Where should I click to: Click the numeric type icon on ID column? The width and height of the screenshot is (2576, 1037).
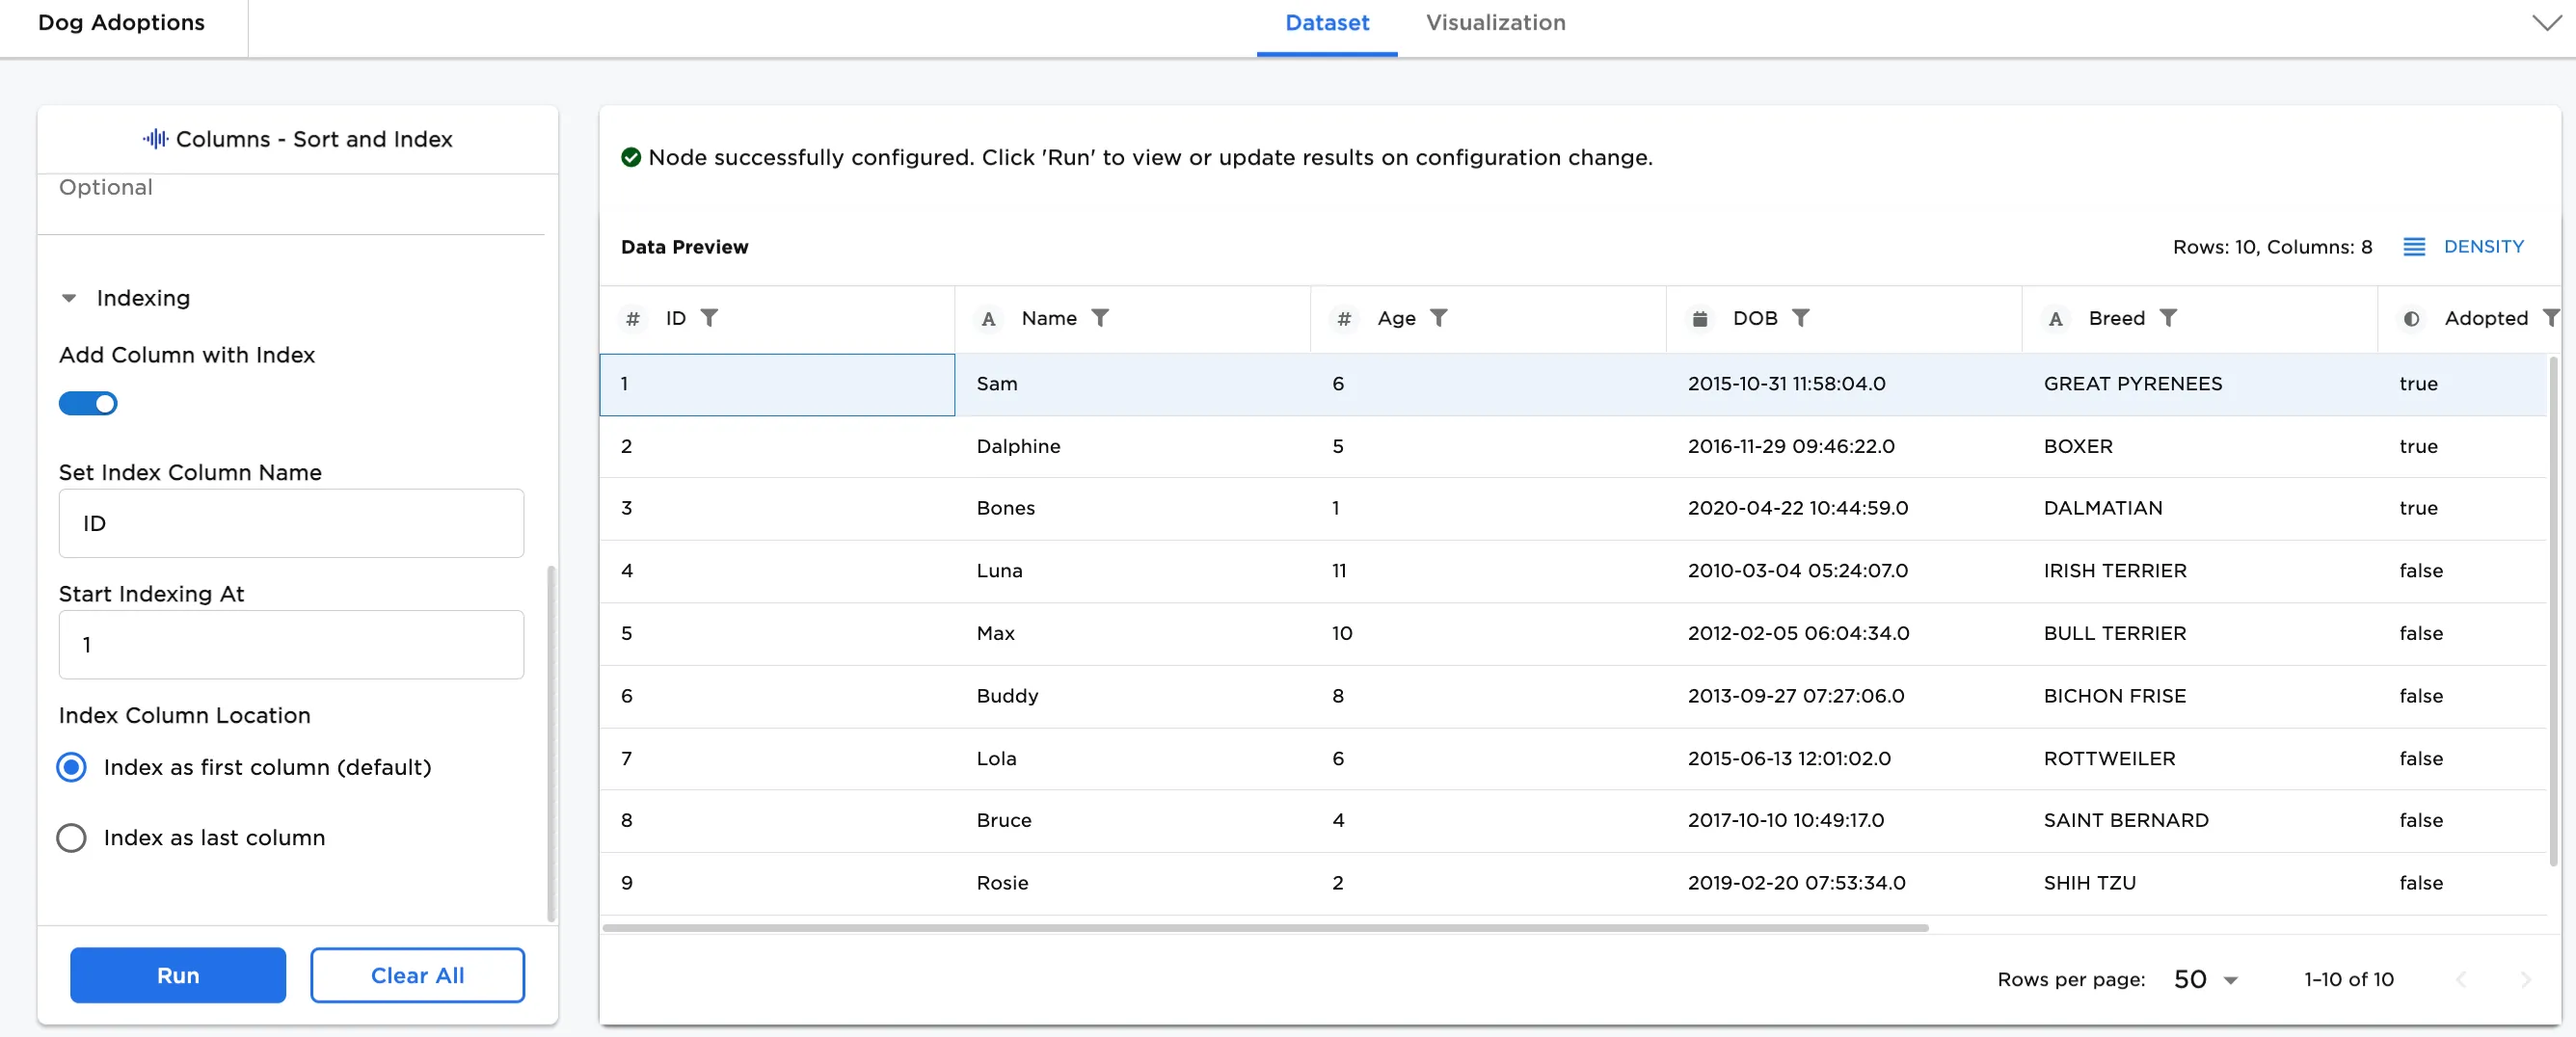pyautogui.click(x=633, y=318)
